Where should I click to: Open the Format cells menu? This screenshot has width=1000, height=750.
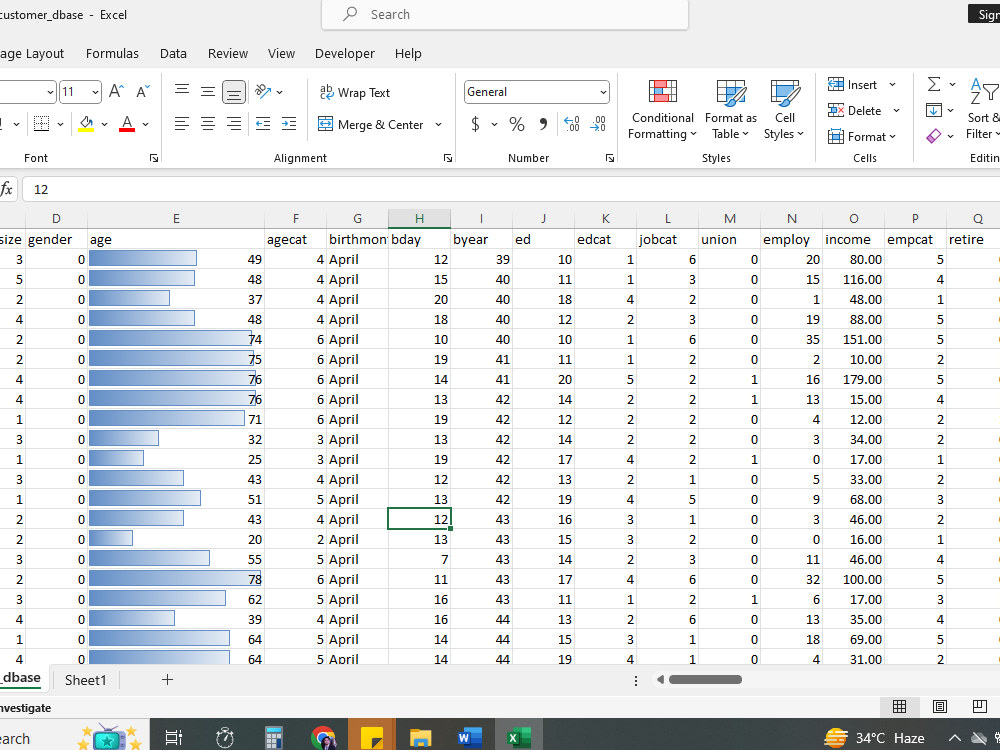tap(862, 136)
